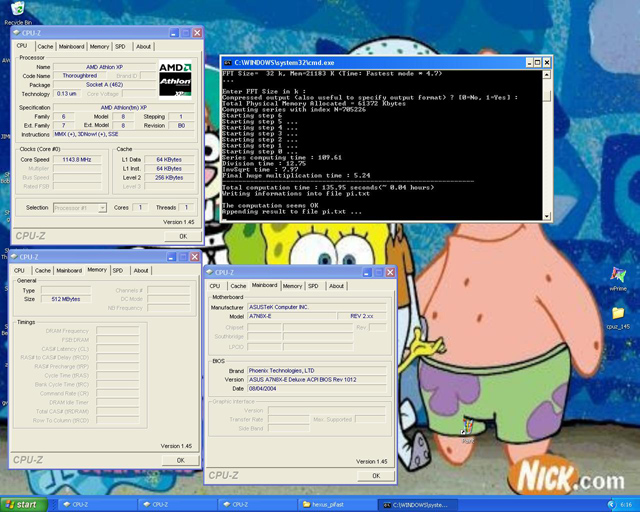Minimize the cmd.exe window
640x512 pixels.
click(529, 62)
